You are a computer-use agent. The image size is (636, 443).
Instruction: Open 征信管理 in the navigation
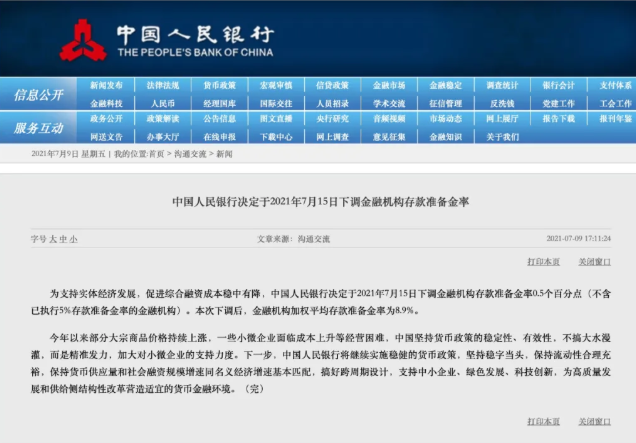(x=446, y=103)
